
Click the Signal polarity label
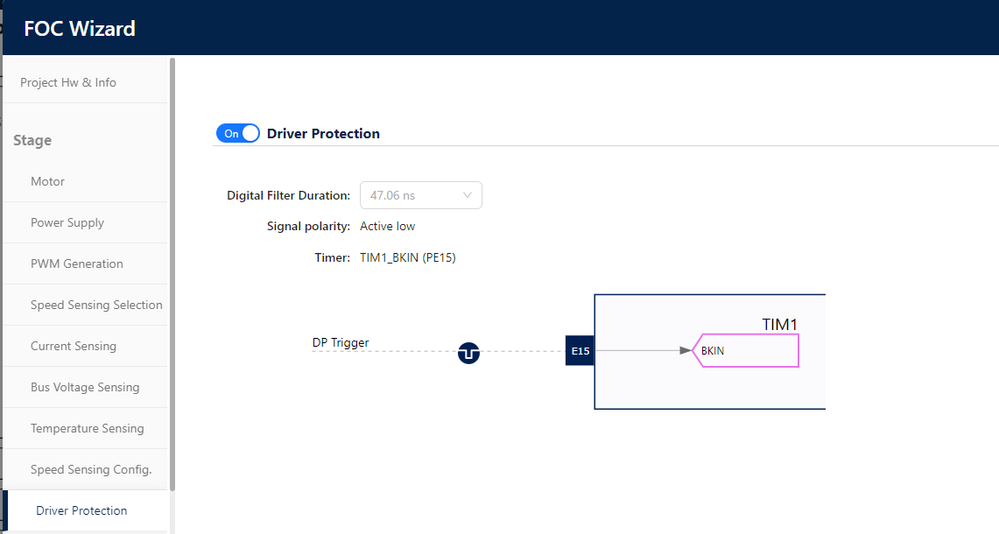[308, 226]
